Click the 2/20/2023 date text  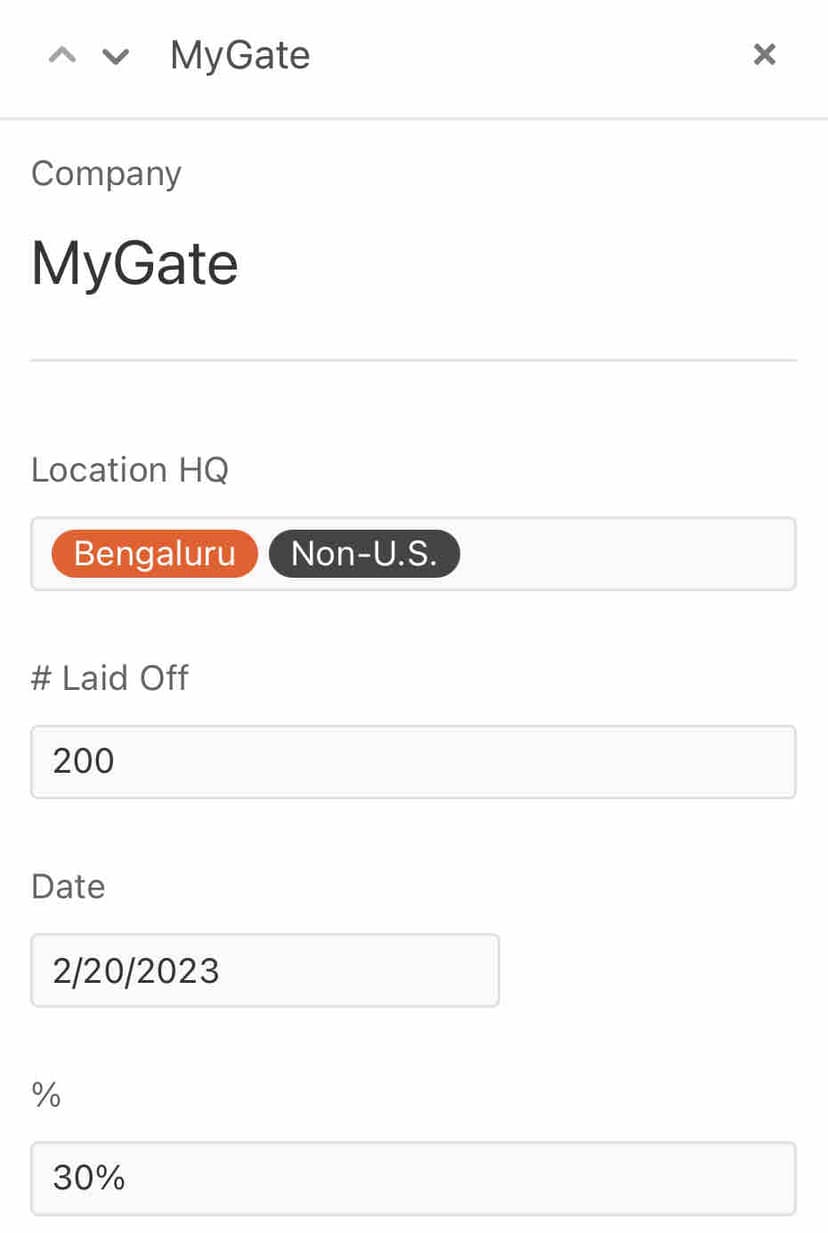tap(136, 970)
